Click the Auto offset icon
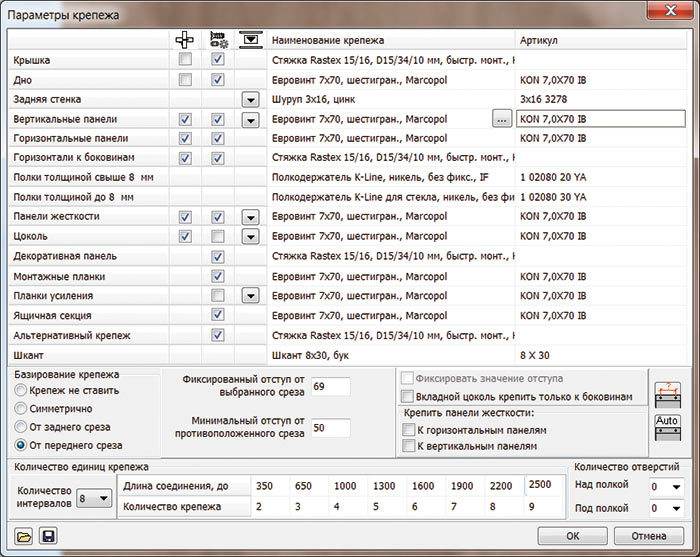The height and width of the screenshot is (557, 700). pyautogui.click(x=666, y=427)
